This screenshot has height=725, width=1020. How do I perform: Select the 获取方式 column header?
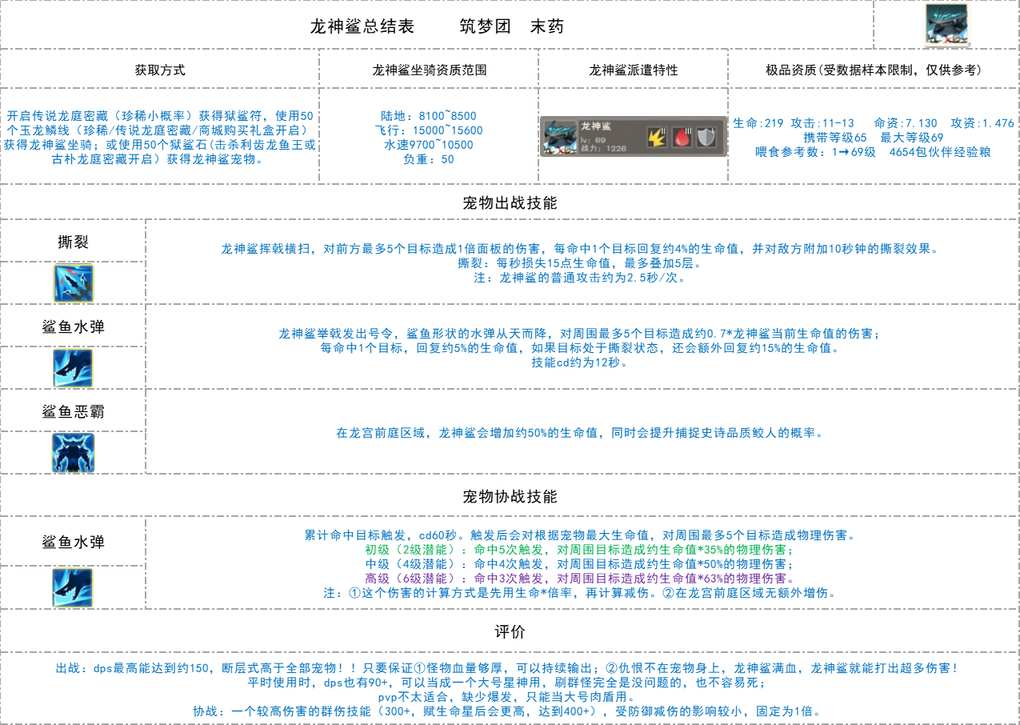160,70
